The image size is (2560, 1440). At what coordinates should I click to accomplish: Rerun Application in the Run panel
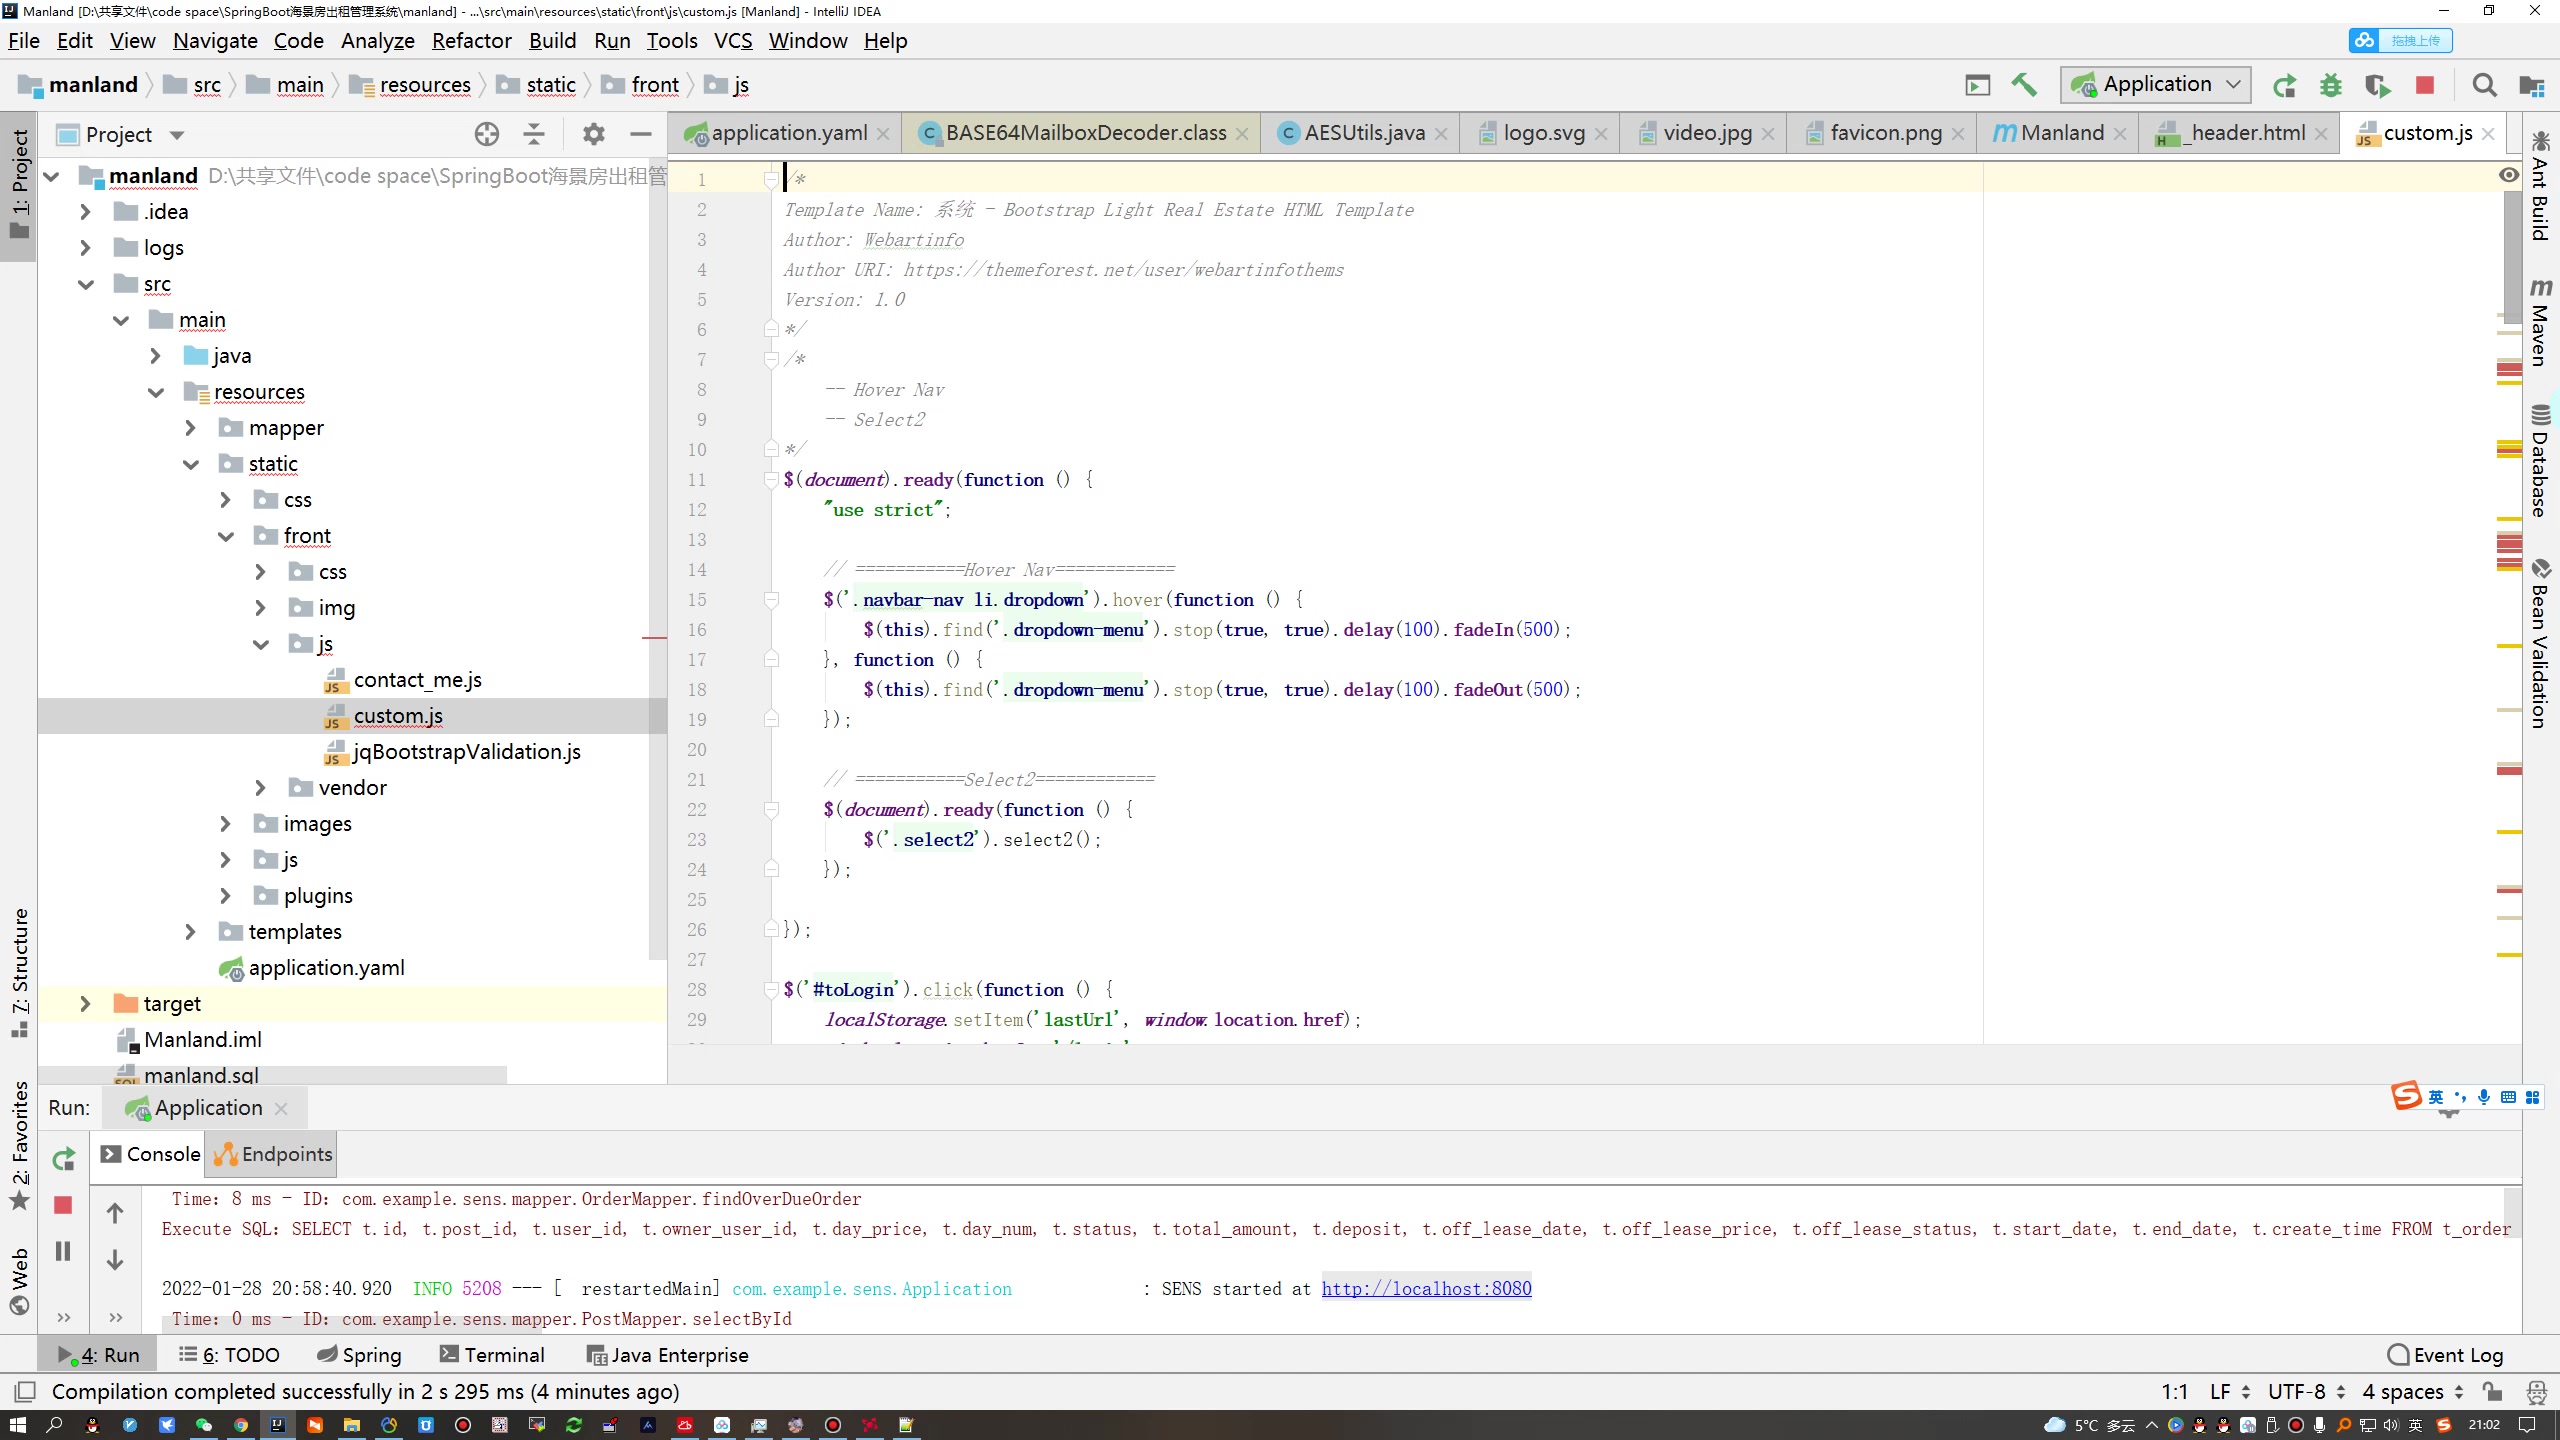(63, 1159)
